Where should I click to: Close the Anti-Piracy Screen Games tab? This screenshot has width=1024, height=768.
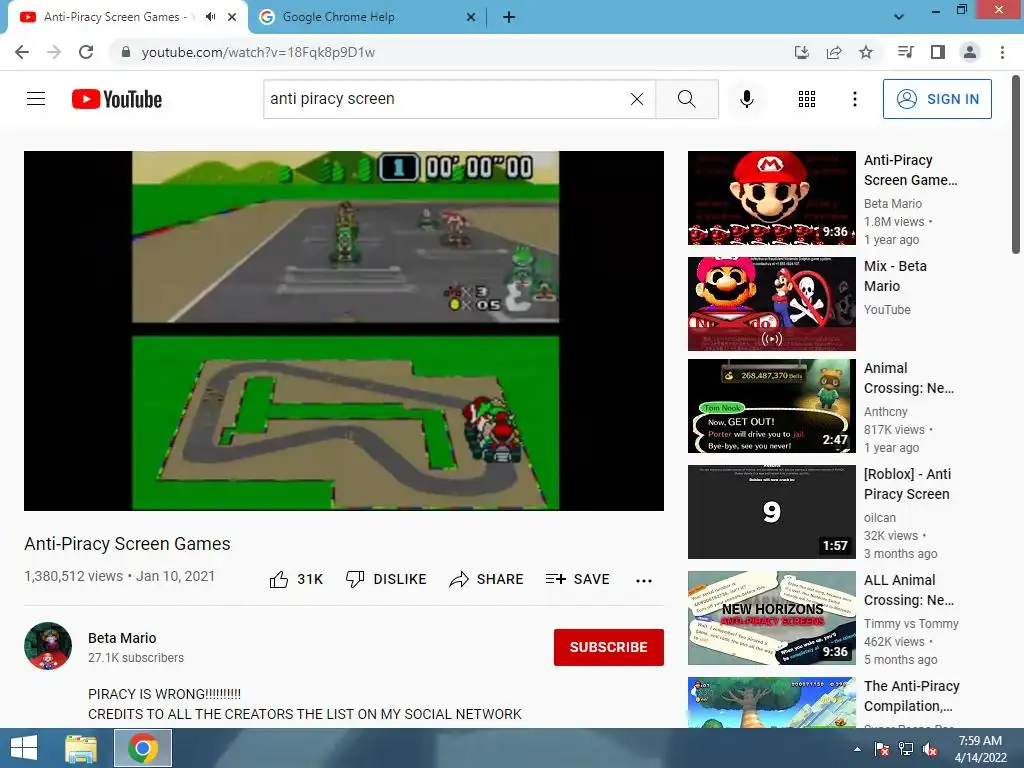(x=232, y=18)
